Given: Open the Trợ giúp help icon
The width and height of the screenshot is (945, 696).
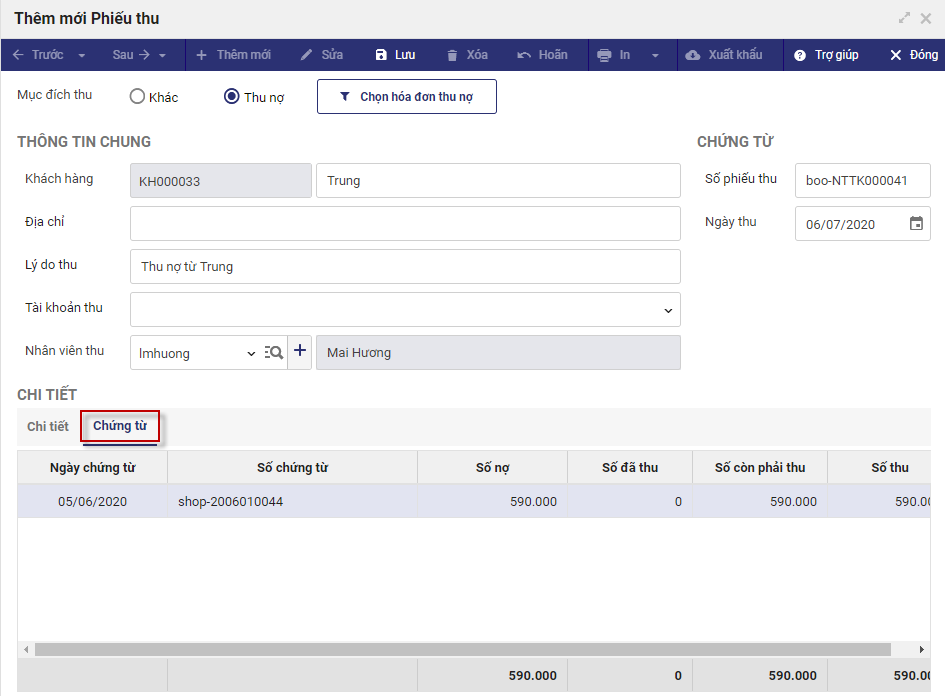Looking at the screenshot, I should (800, 55).
